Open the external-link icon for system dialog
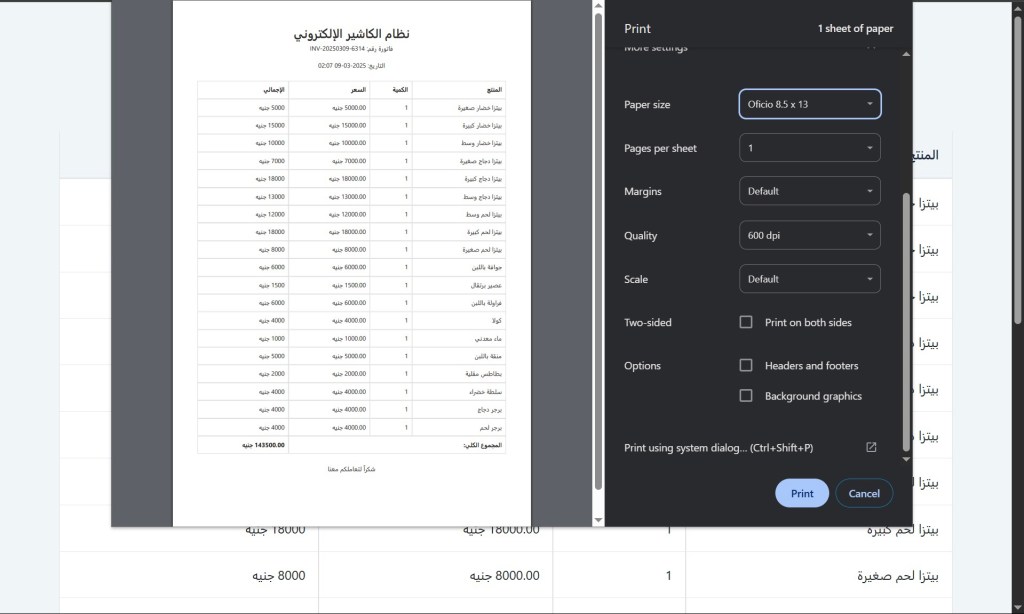 pos(871,447)
